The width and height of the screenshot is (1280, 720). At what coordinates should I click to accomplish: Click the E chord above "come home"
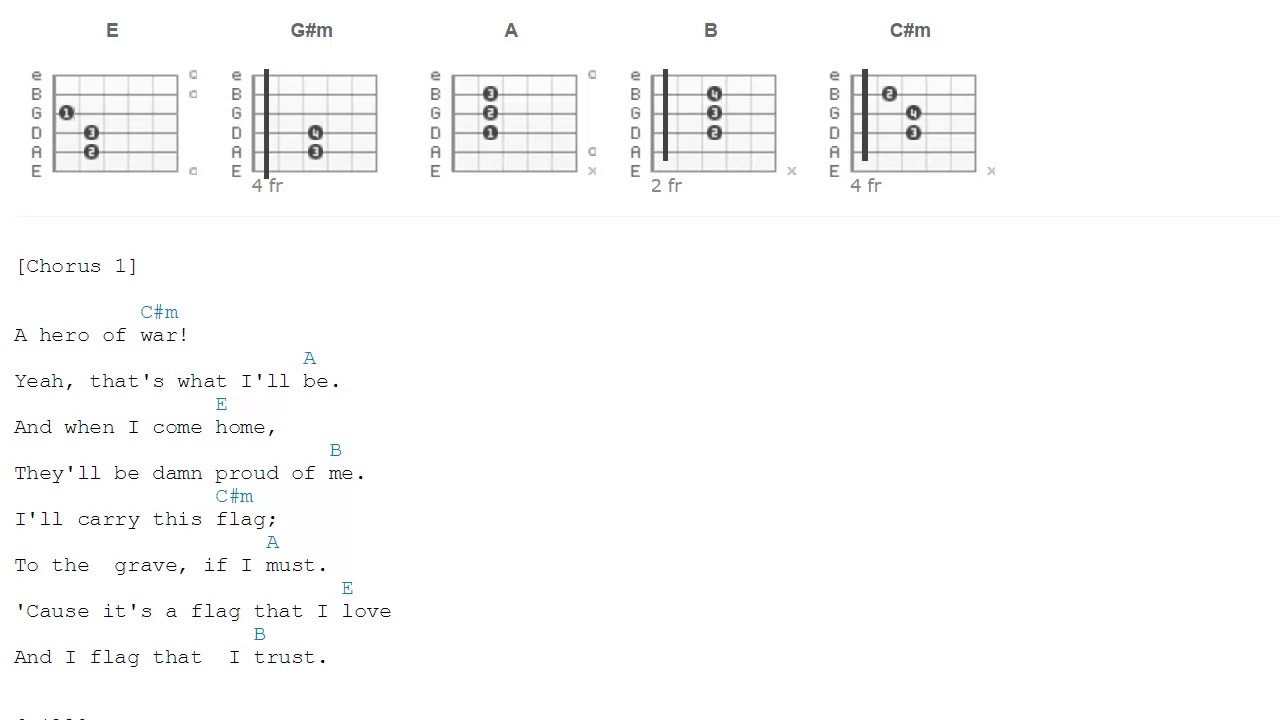(221, 404)
